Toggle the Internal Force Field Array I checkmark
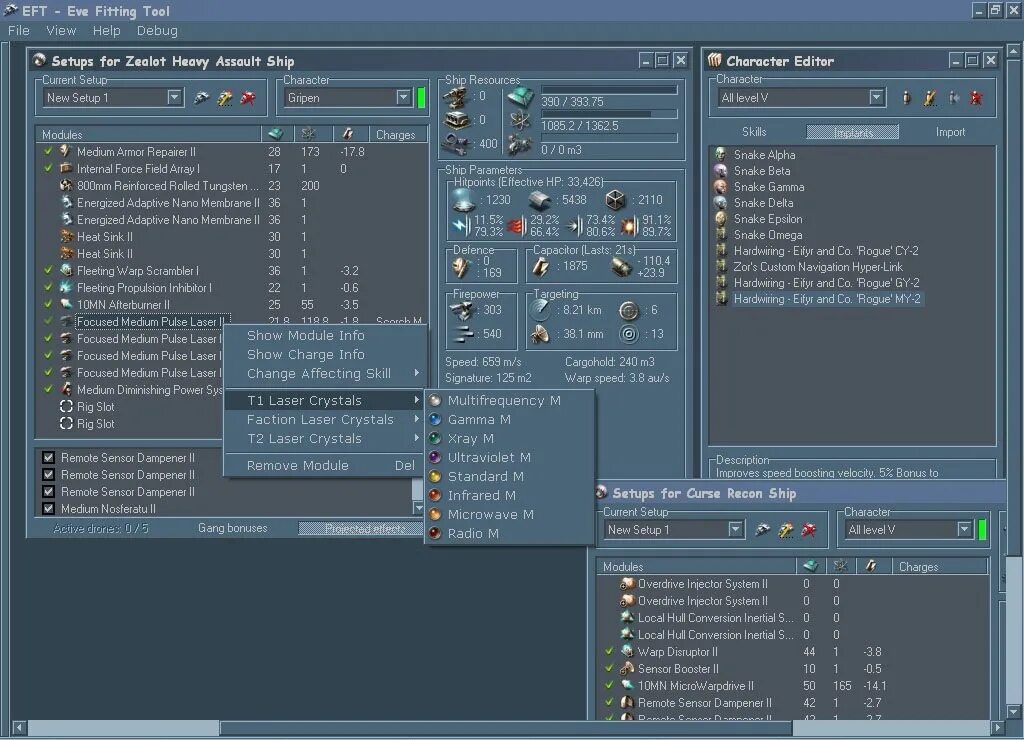The image size is (1024, 740). click(x=48, y=169)
